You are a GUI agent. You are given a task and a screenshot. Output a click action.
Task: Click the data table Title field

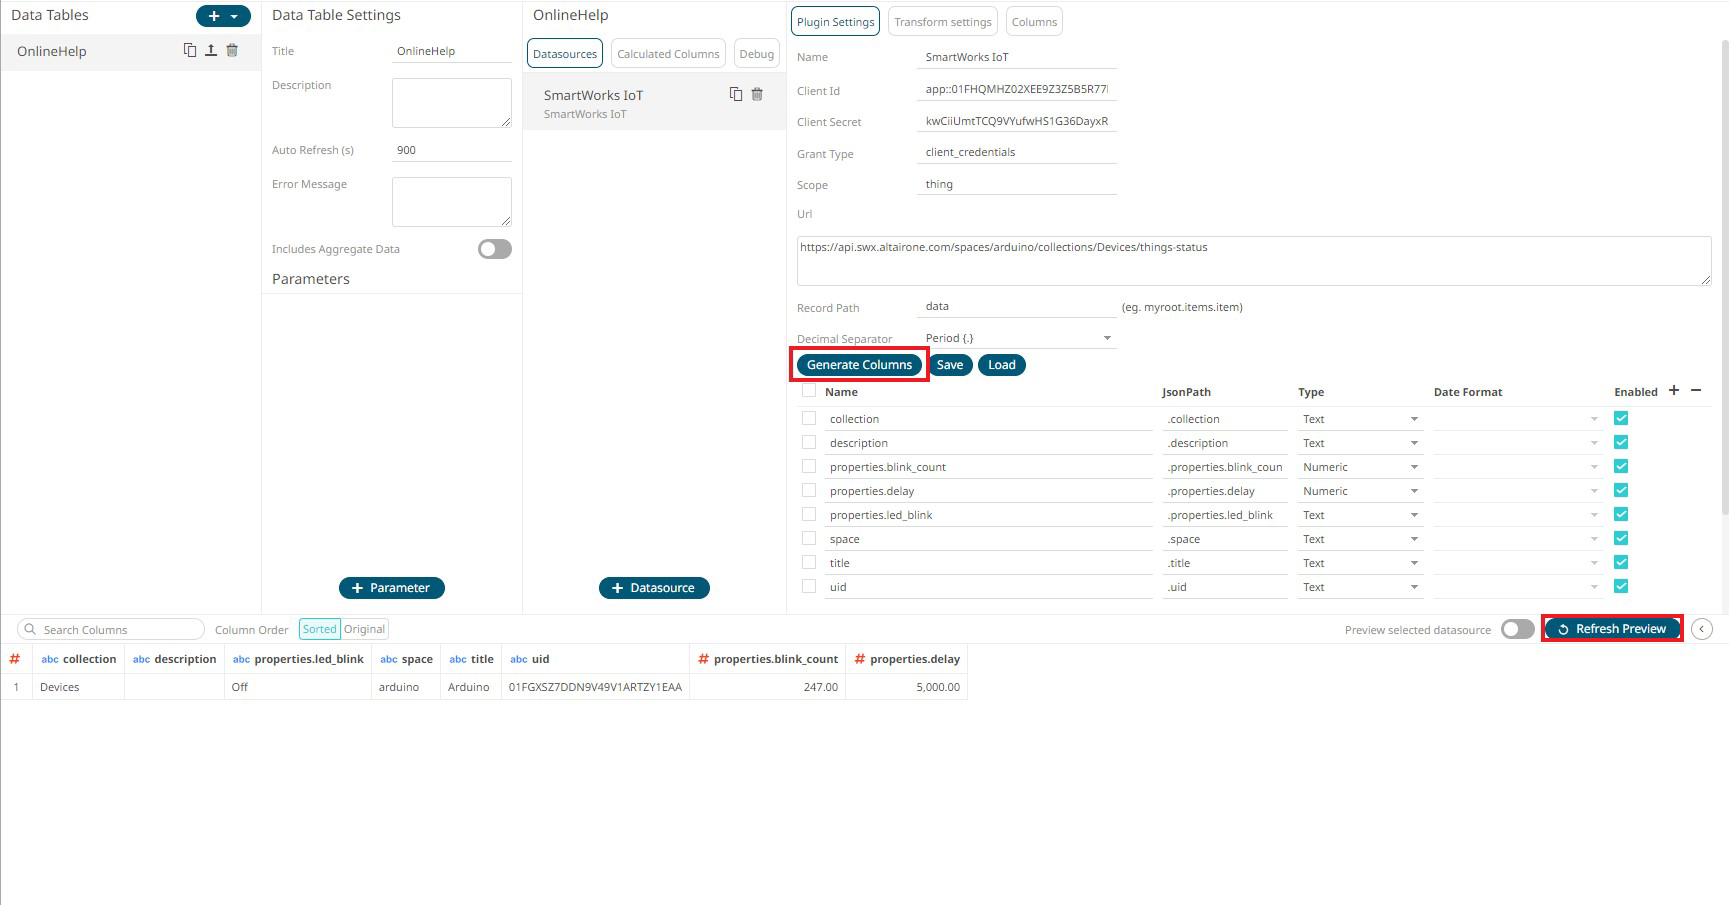[x=452, y=51]
